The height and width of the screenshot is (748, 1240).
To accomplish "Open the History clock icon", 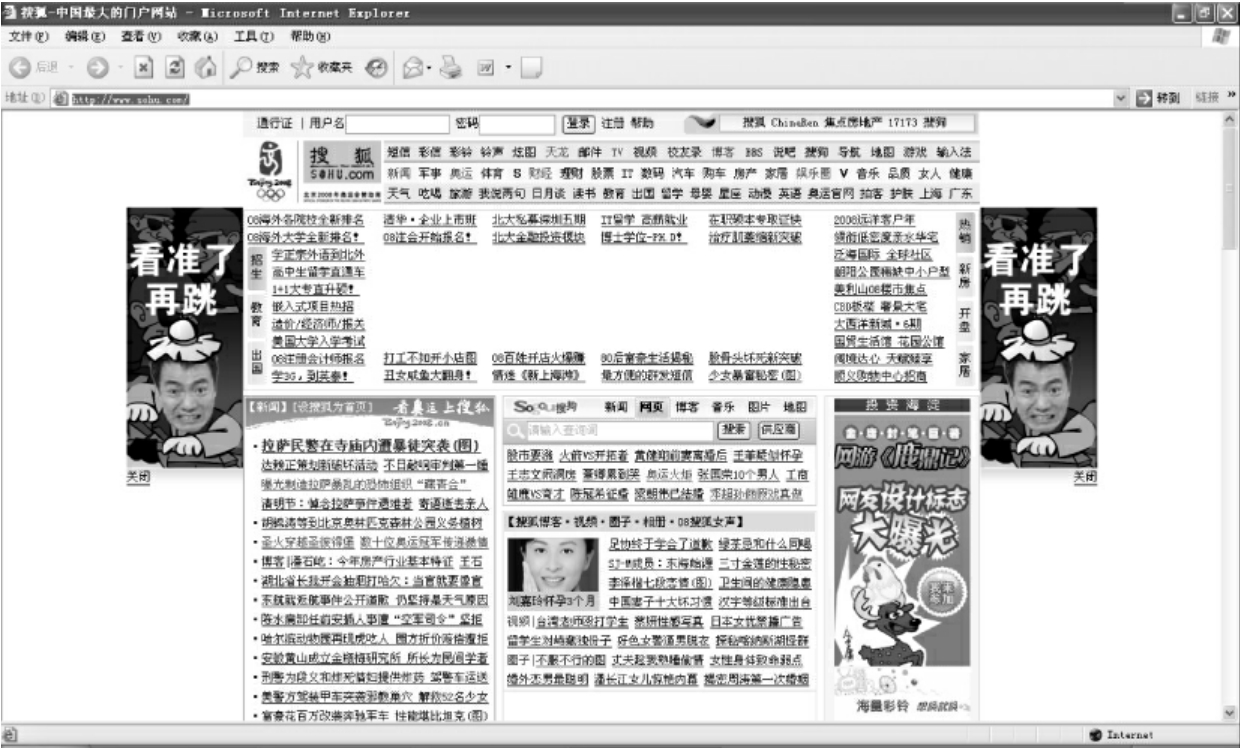I will click(377, 67).
